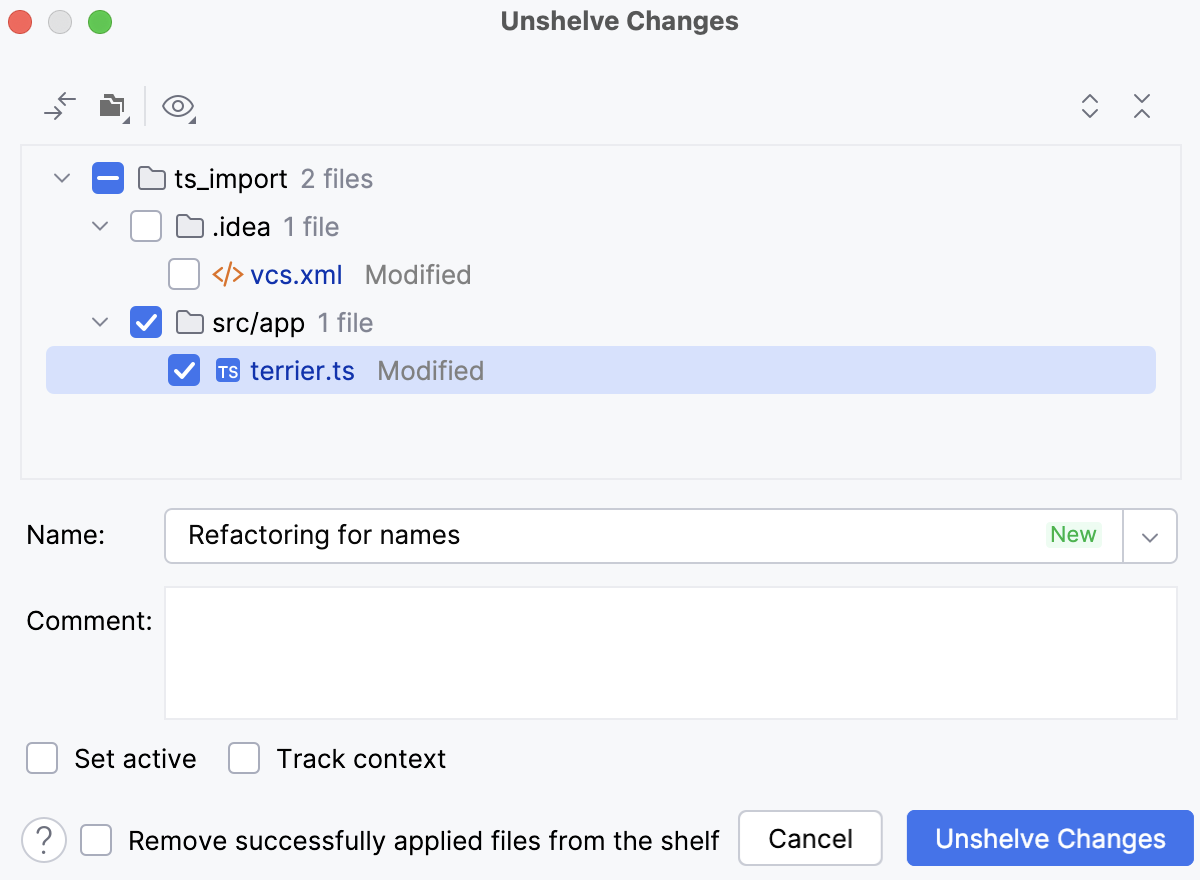
Task: Click the TS icon next to terrier.ts
Action: coord(228,370)
